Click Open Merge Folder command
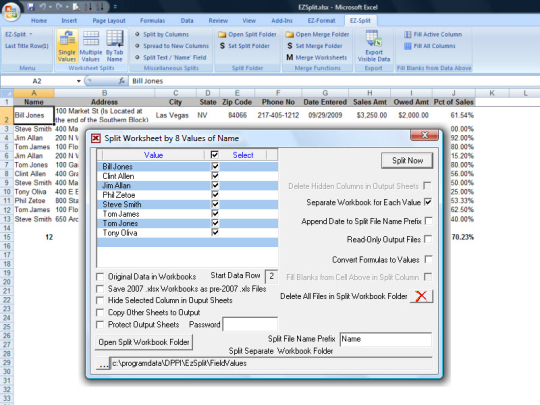 tap(318, 34)
